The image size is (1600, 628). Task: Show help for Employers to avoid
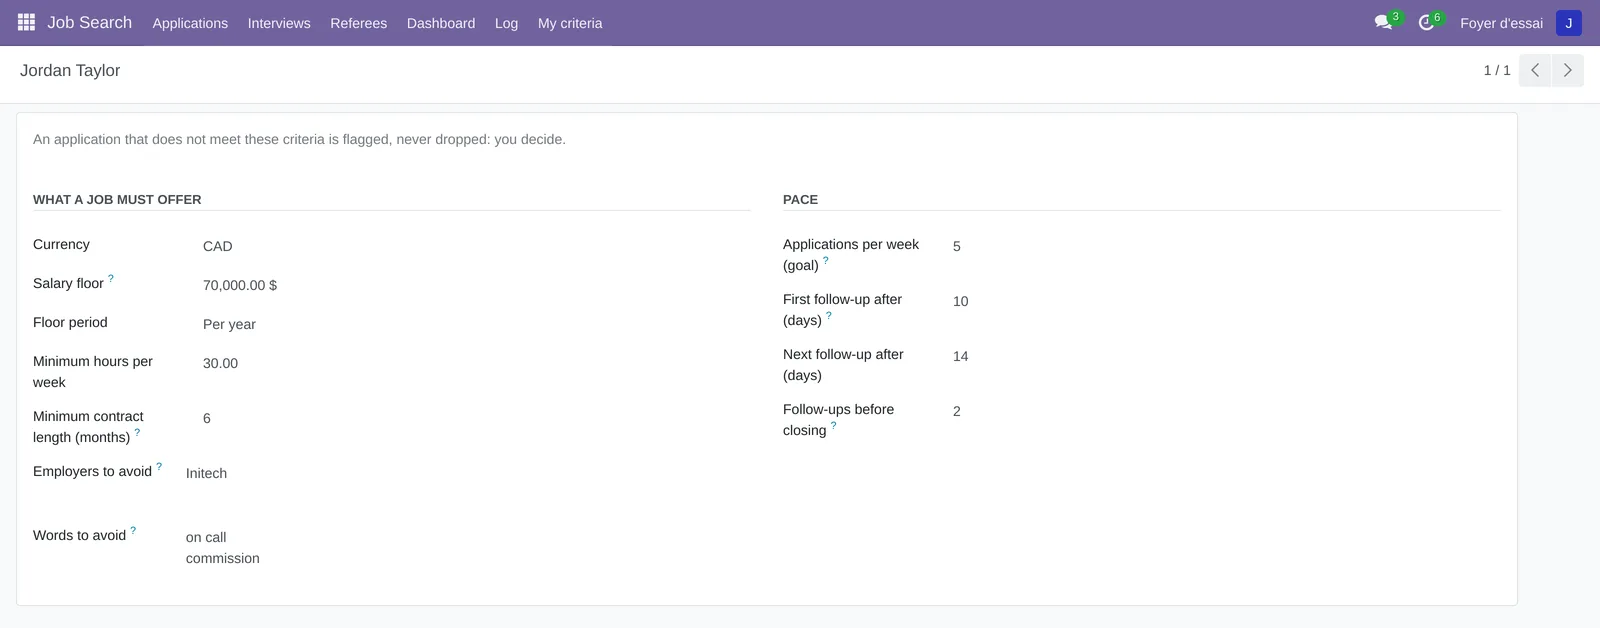click(159, 467)
